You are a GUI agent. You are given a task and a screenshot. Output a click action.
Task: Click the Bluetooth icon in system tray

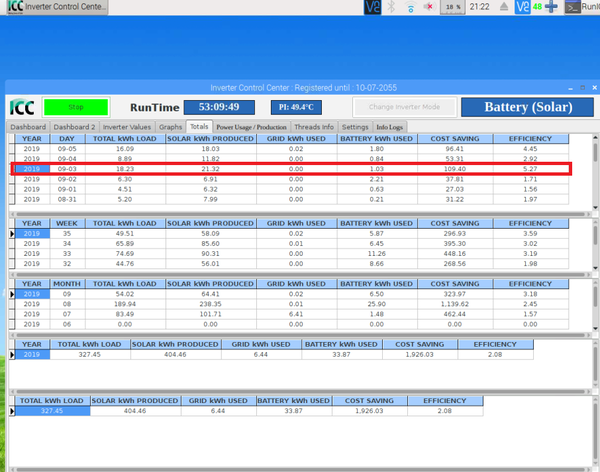pos(391,7)
